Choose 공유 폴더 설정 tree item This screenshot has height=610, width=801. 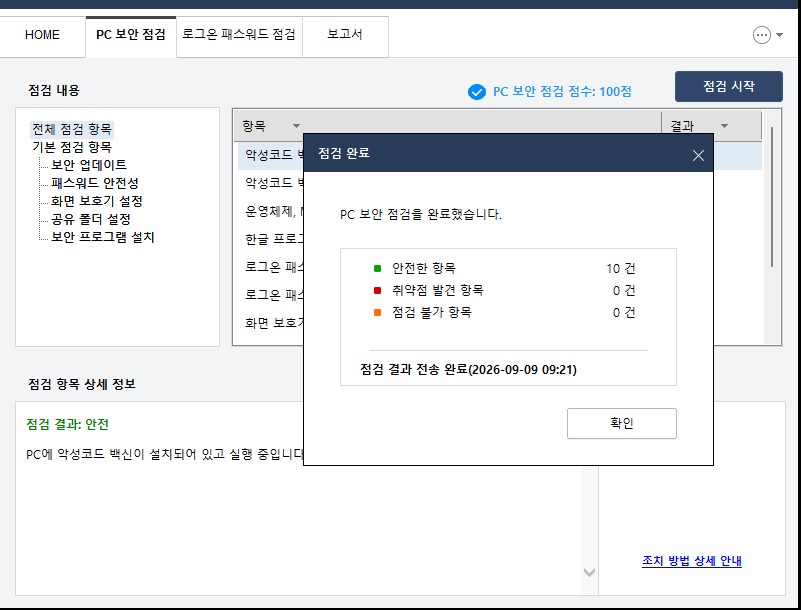(x=91, y=219)
